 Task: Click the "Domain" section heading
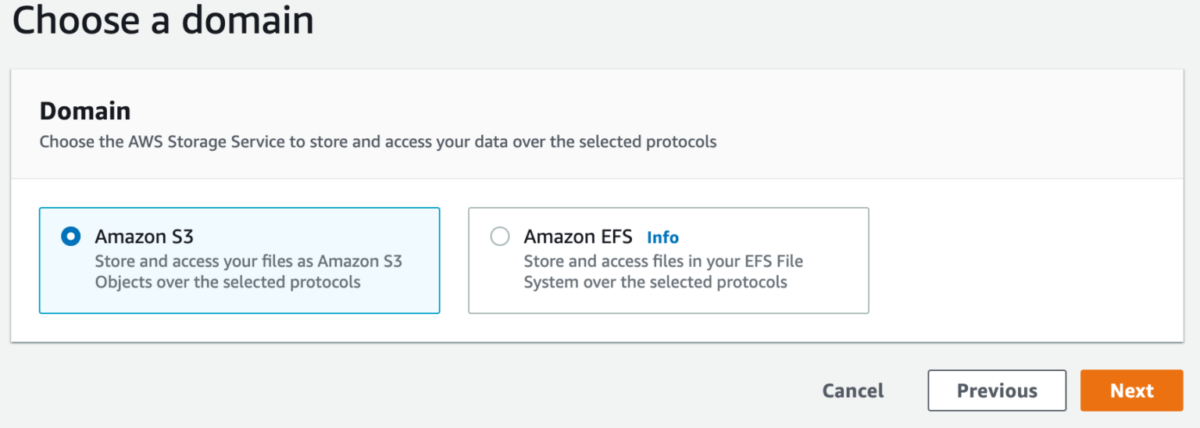coord(85,111)
